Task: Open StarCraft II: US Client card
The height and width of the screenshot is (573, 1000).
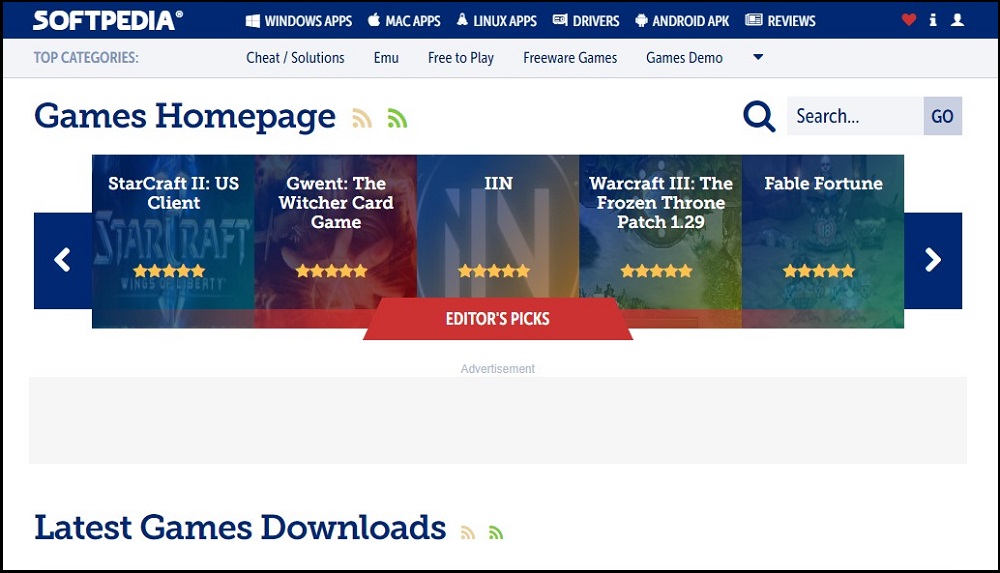Action: [173, 241]
